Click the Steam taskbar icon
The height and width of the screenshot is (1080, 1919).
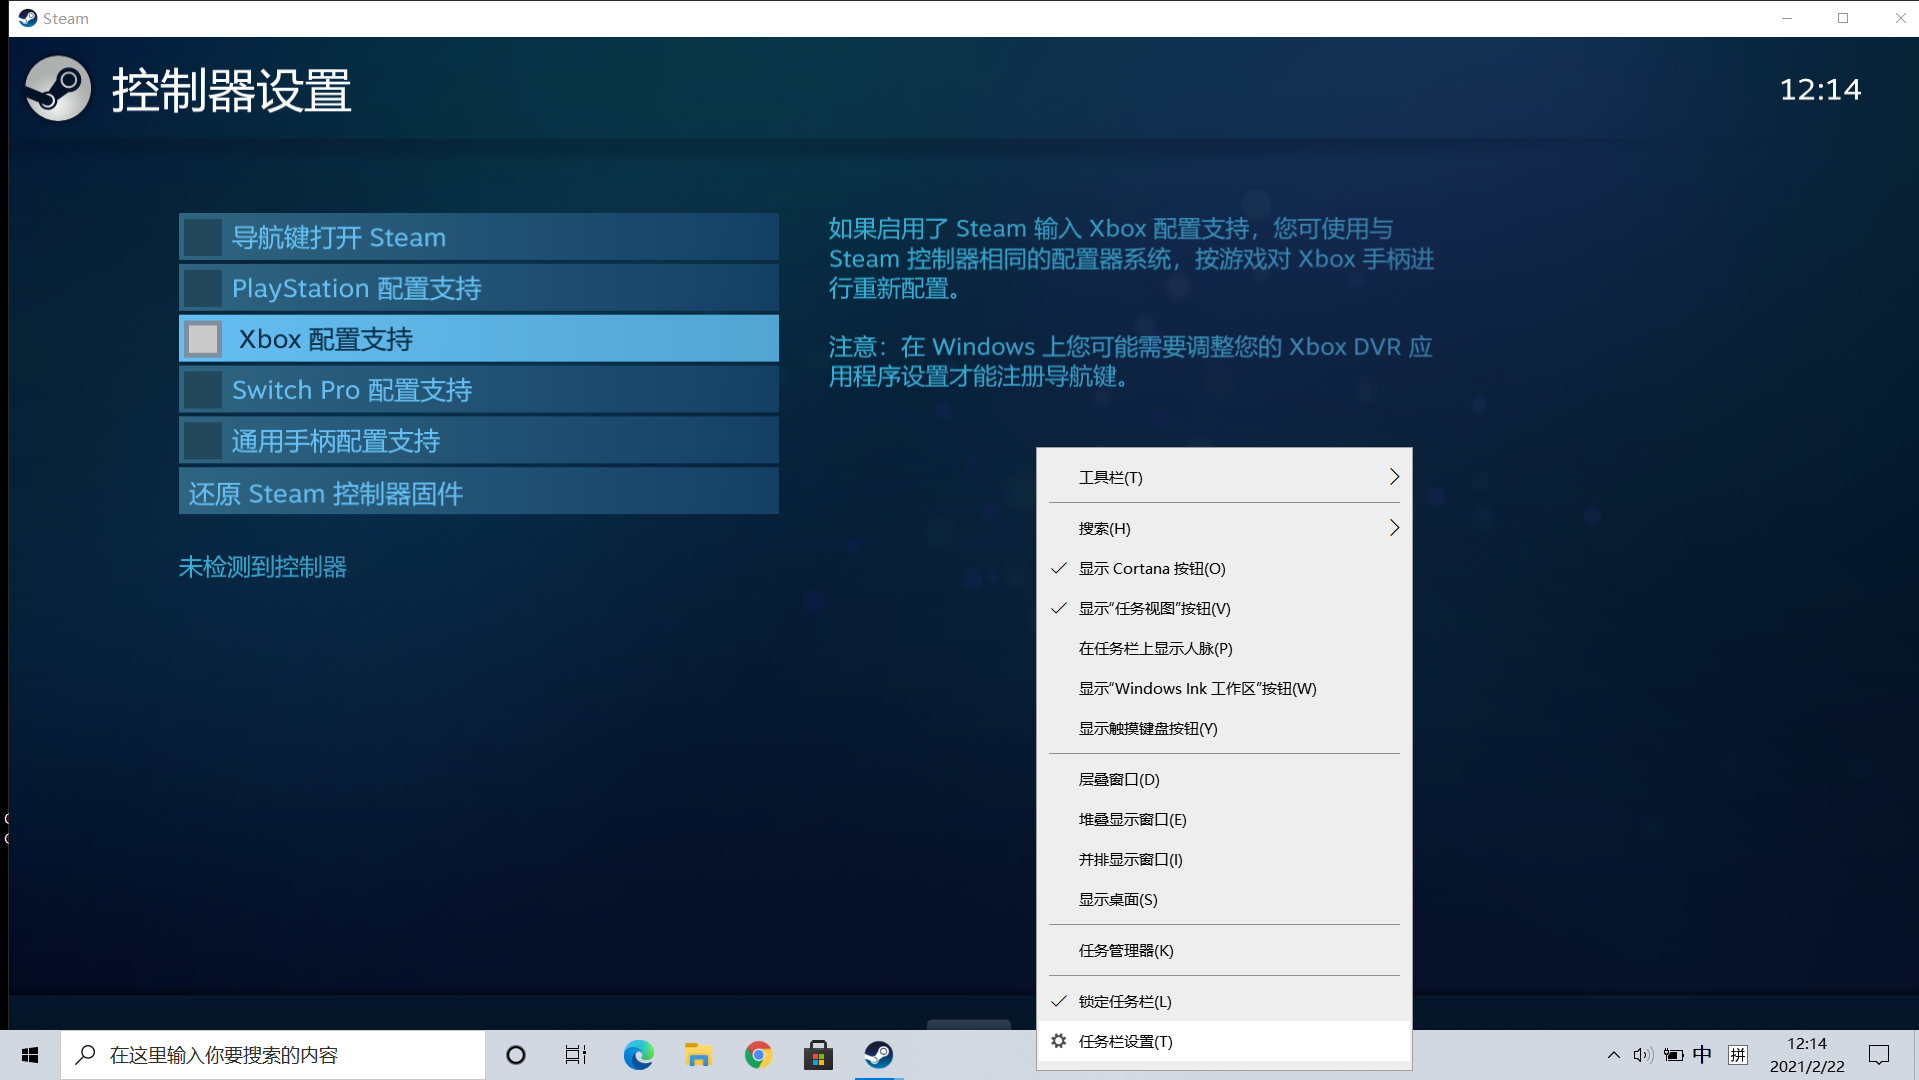pyautogui.click(x=879, y=1055)
